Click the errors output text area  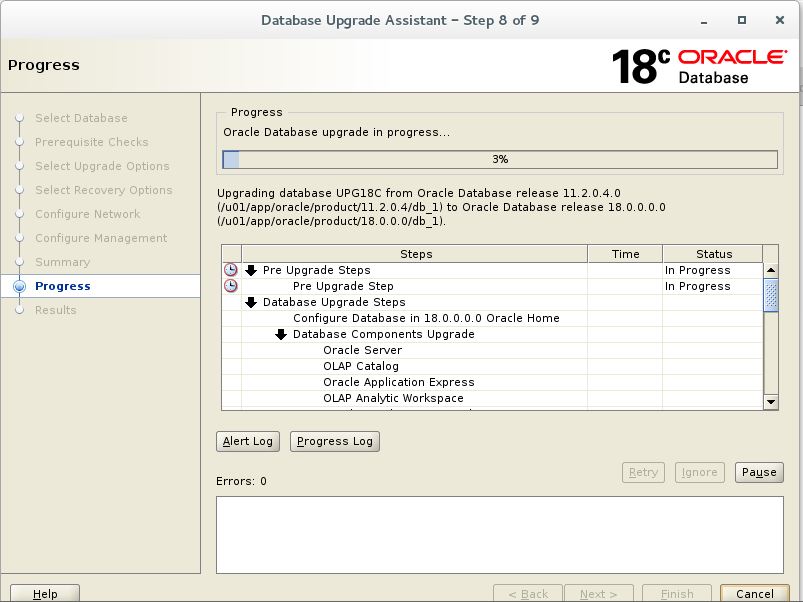500,534
